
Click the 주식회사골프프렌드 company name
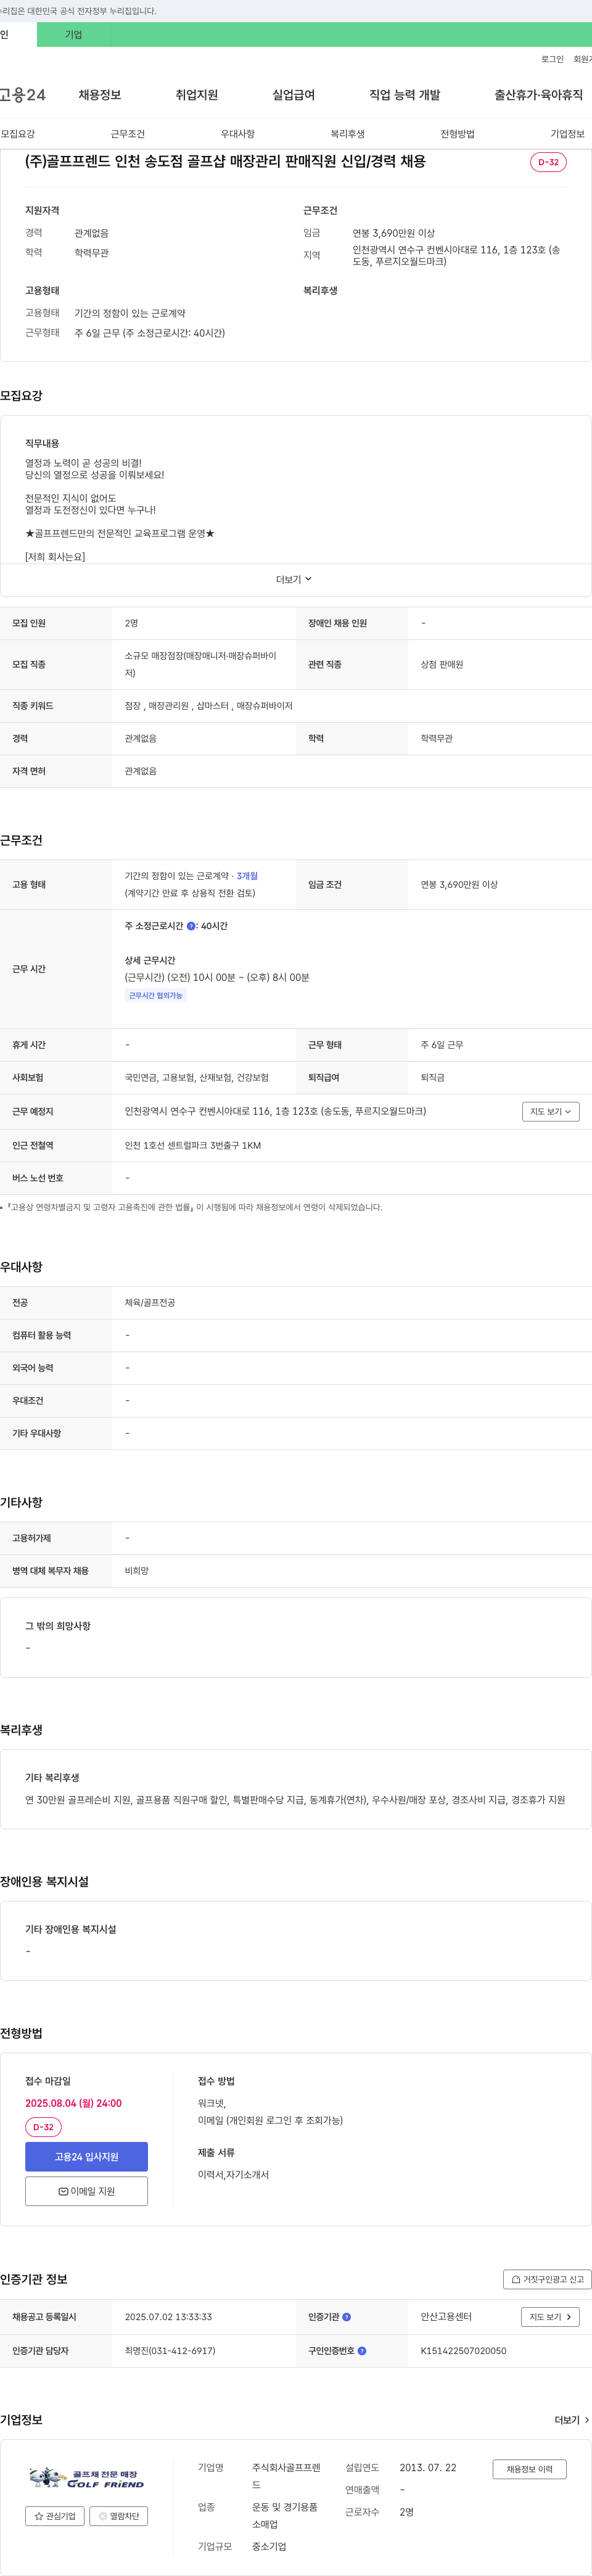[286, 2476]
